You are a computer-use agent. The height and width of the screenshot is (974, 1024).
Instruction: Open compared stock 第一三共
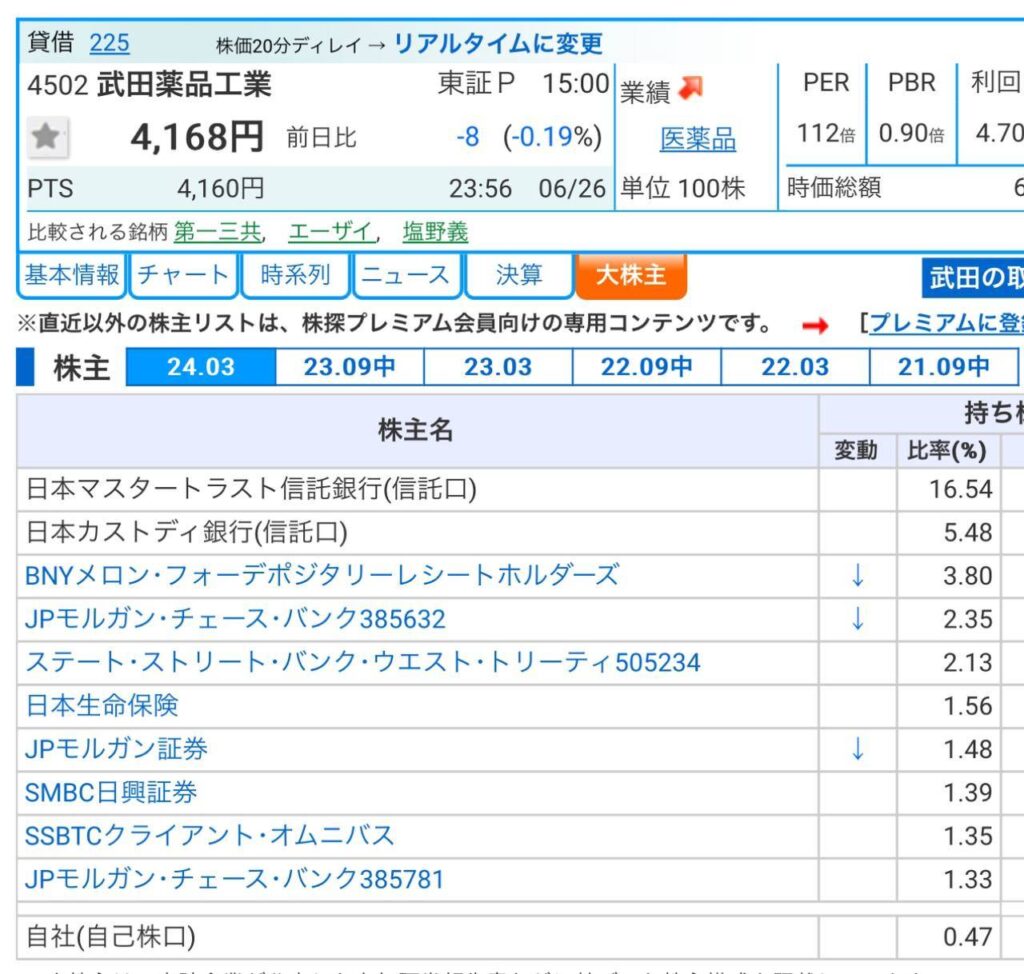pyautogui.click(x=217, y=232)
